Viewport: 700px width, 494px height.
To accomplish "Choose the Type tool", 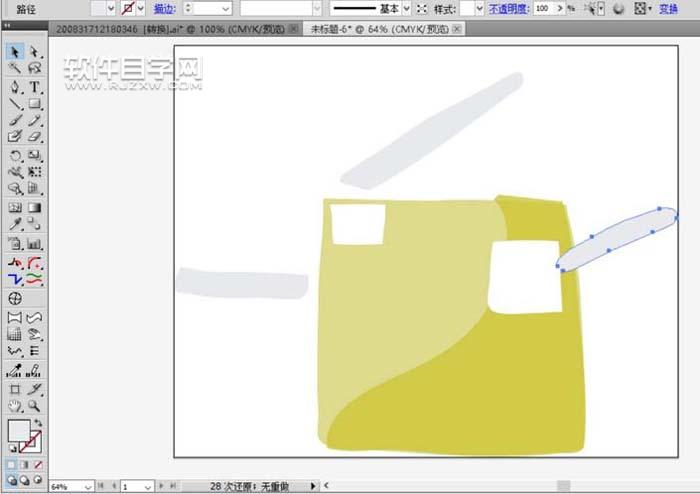I will (x=34, y=86).
